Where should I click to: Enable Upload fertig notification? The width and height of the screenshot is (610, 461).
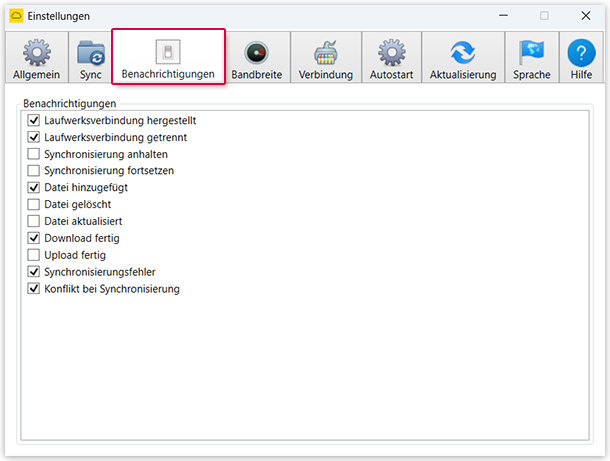(34, 255)
